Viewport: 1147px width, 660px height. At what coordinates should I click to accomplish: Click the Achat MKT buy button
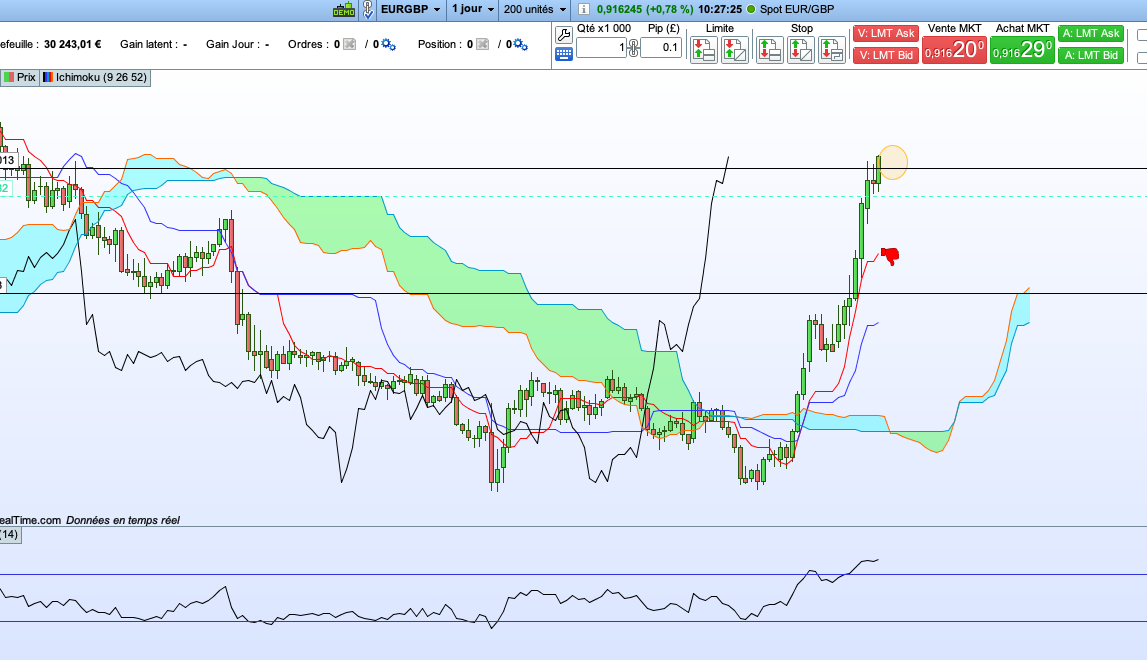coord(1022,50)
